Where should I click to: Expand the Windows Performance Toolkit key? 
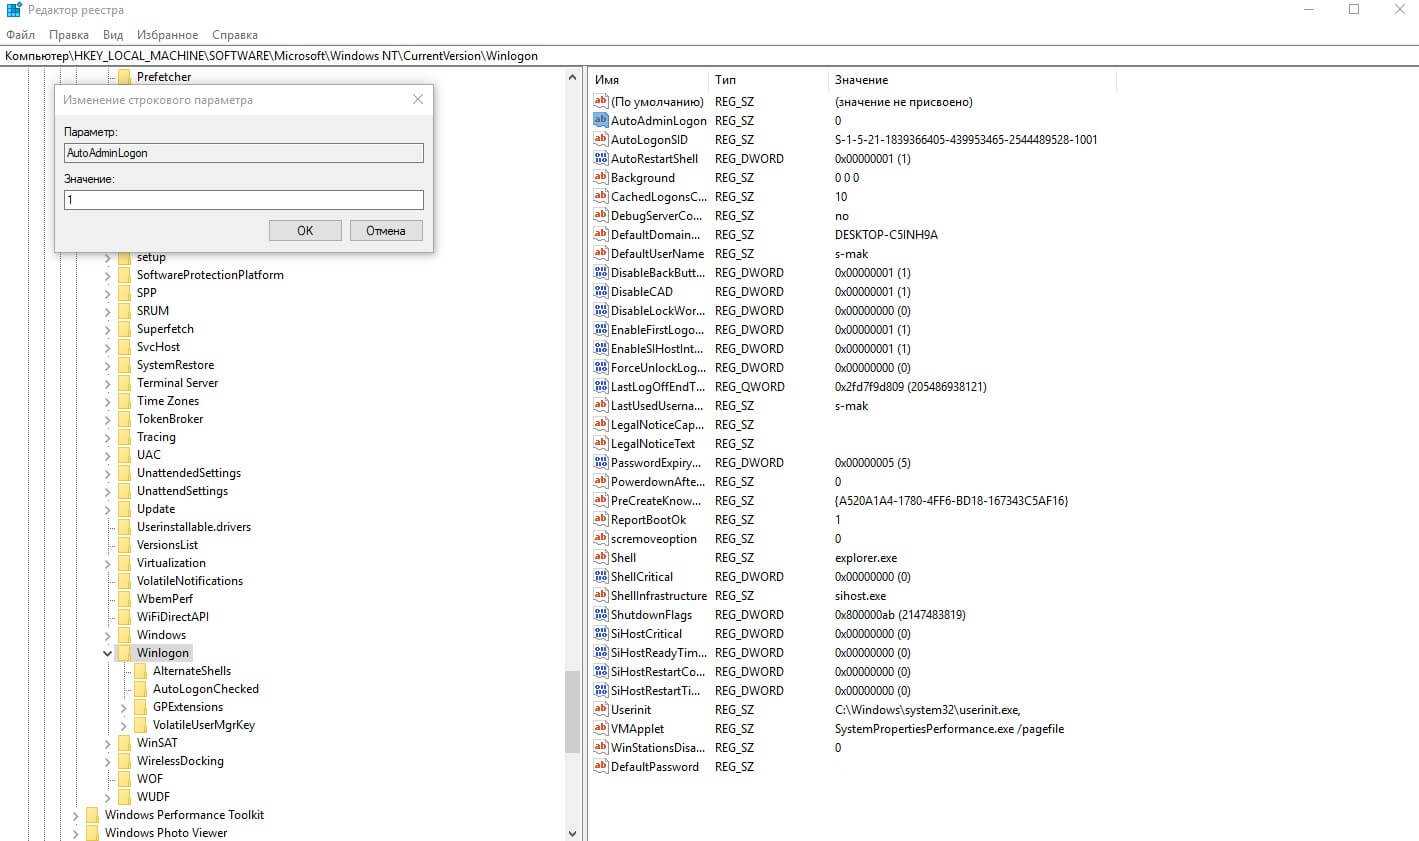pos(76,815)
